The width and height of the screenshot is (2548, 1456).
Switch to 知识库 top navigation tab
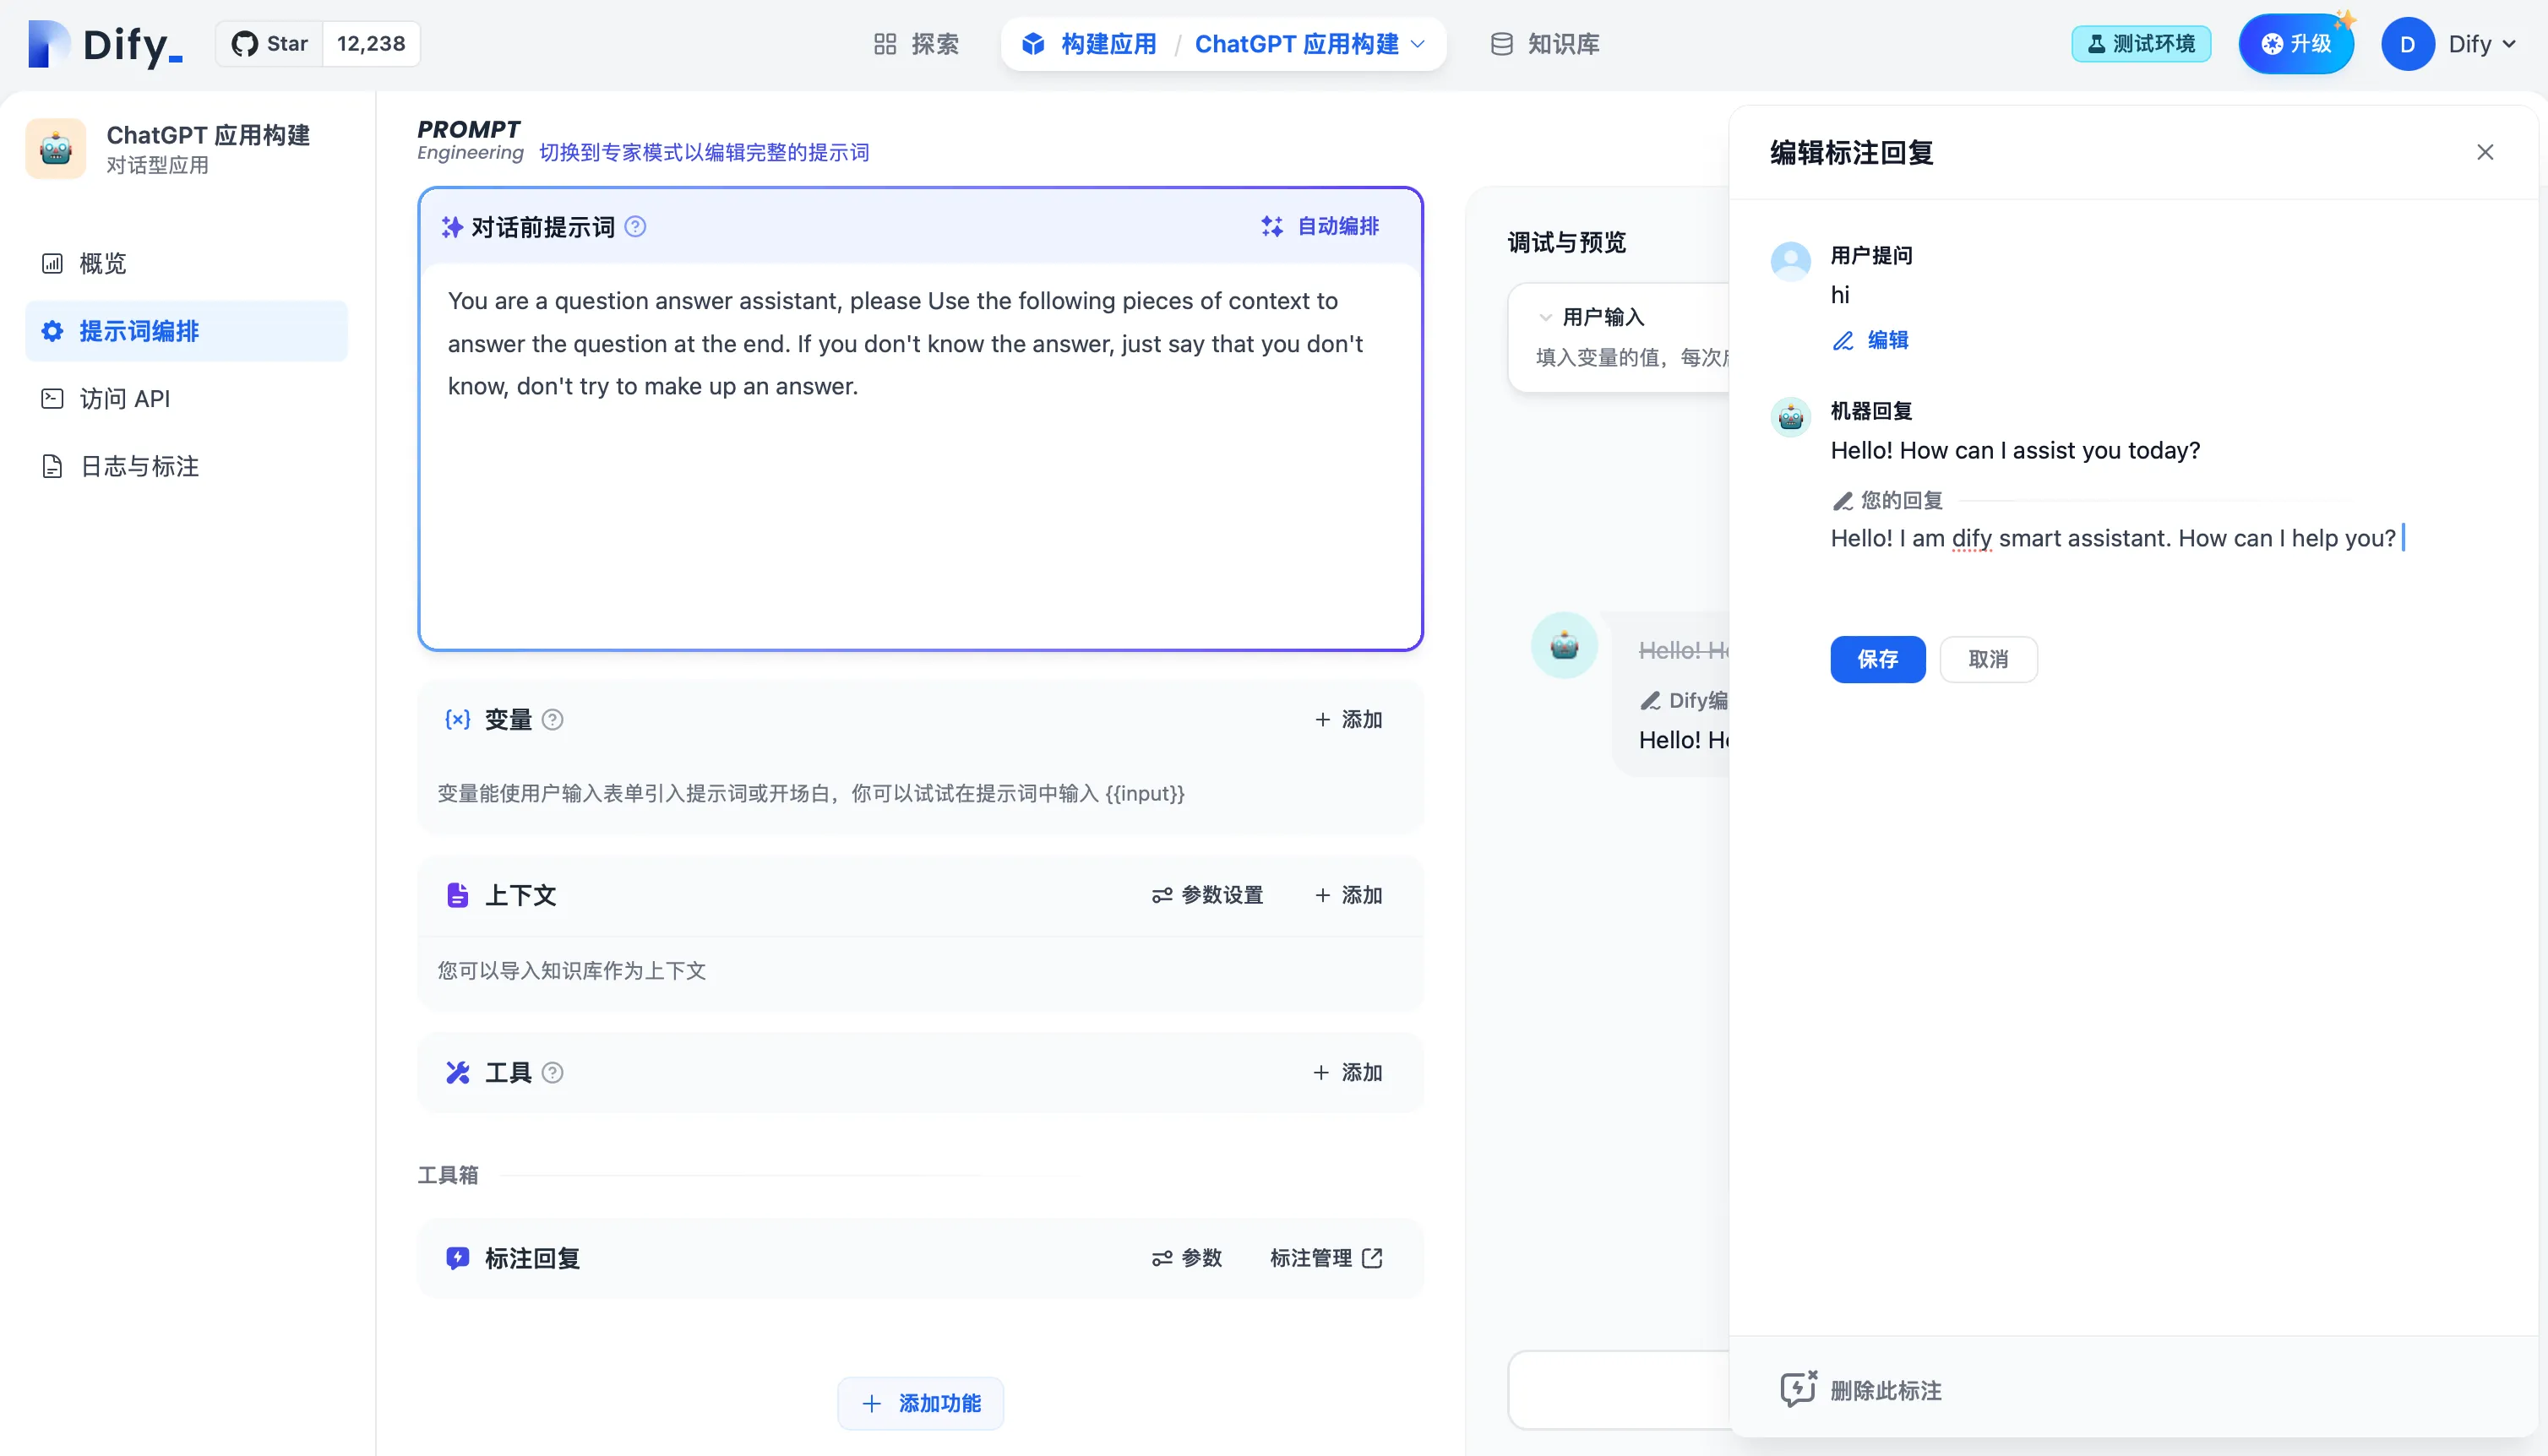(1545, 44)
